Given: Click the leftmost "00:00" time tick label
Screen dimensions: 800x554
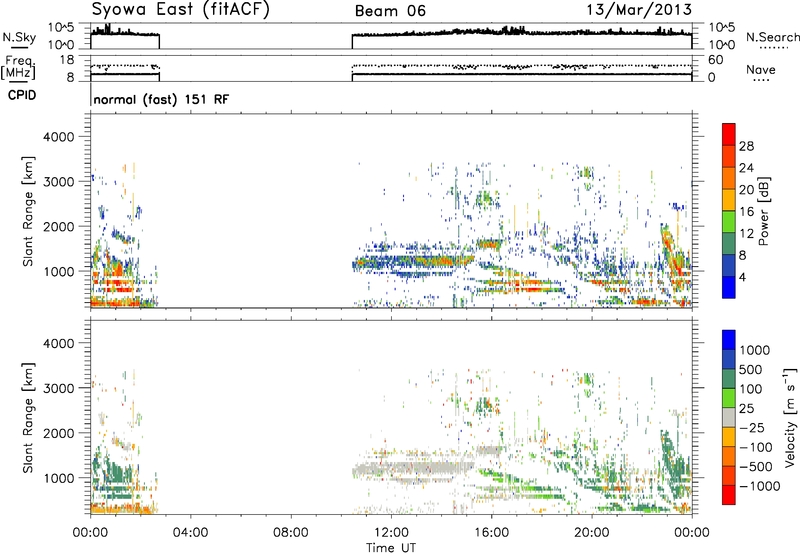Looking at the screenshot, I should 90,533.
